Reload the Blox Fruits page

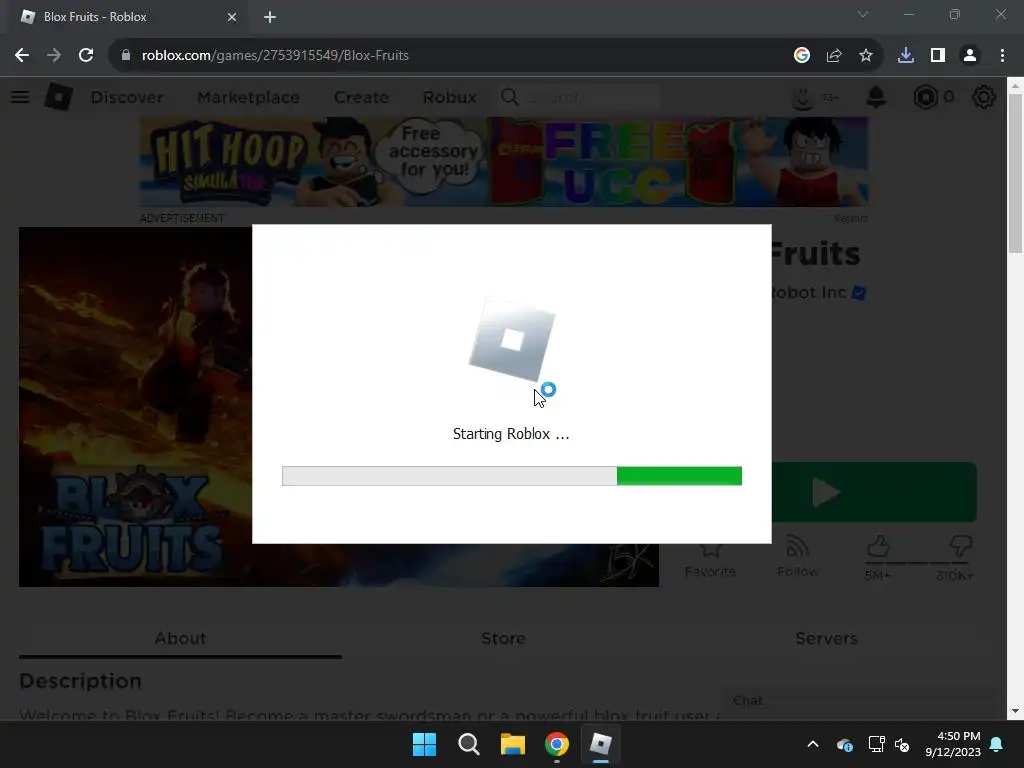86,56
